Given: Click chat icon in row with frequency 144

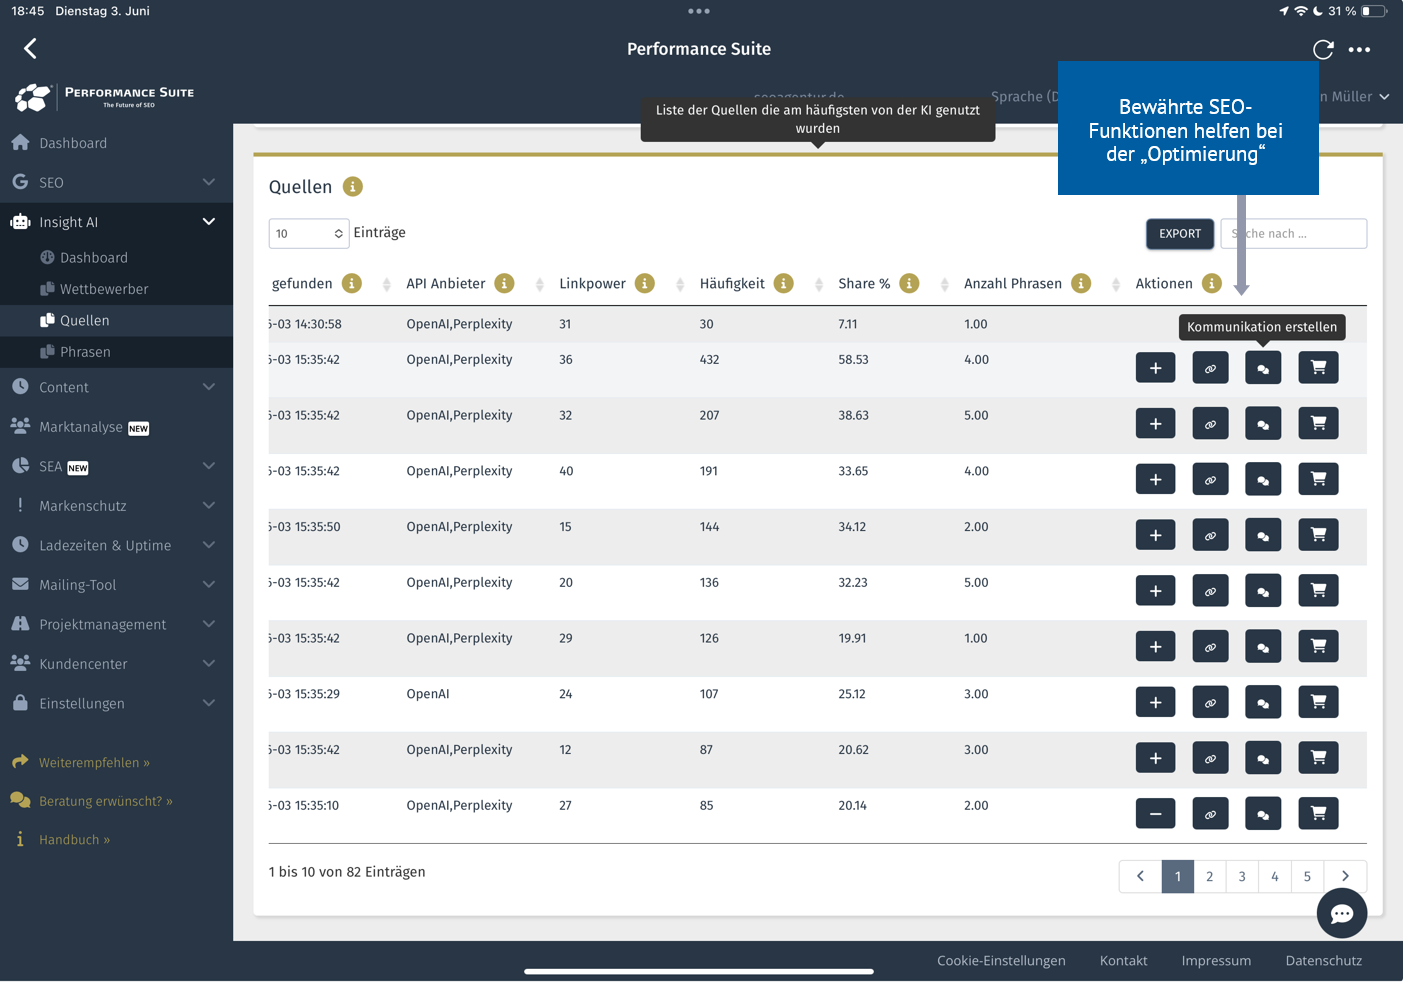Looking at the screenshot, I should pos(1263,535).
